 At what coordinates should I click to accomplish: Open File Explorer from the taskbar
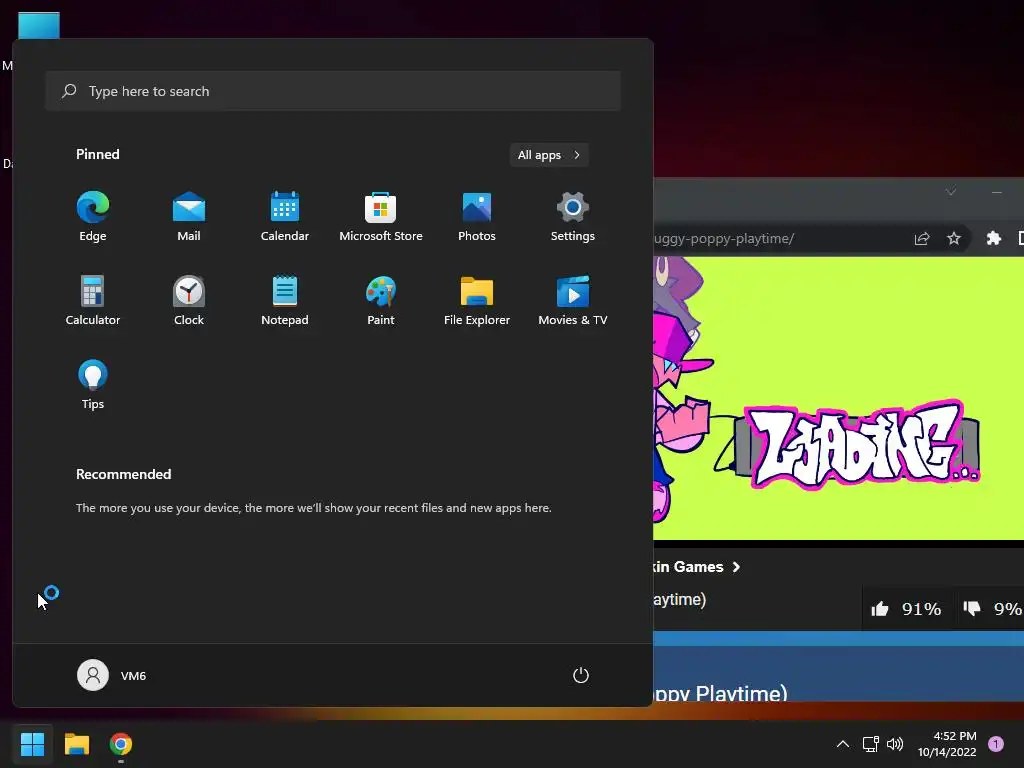tap(76, 744)
